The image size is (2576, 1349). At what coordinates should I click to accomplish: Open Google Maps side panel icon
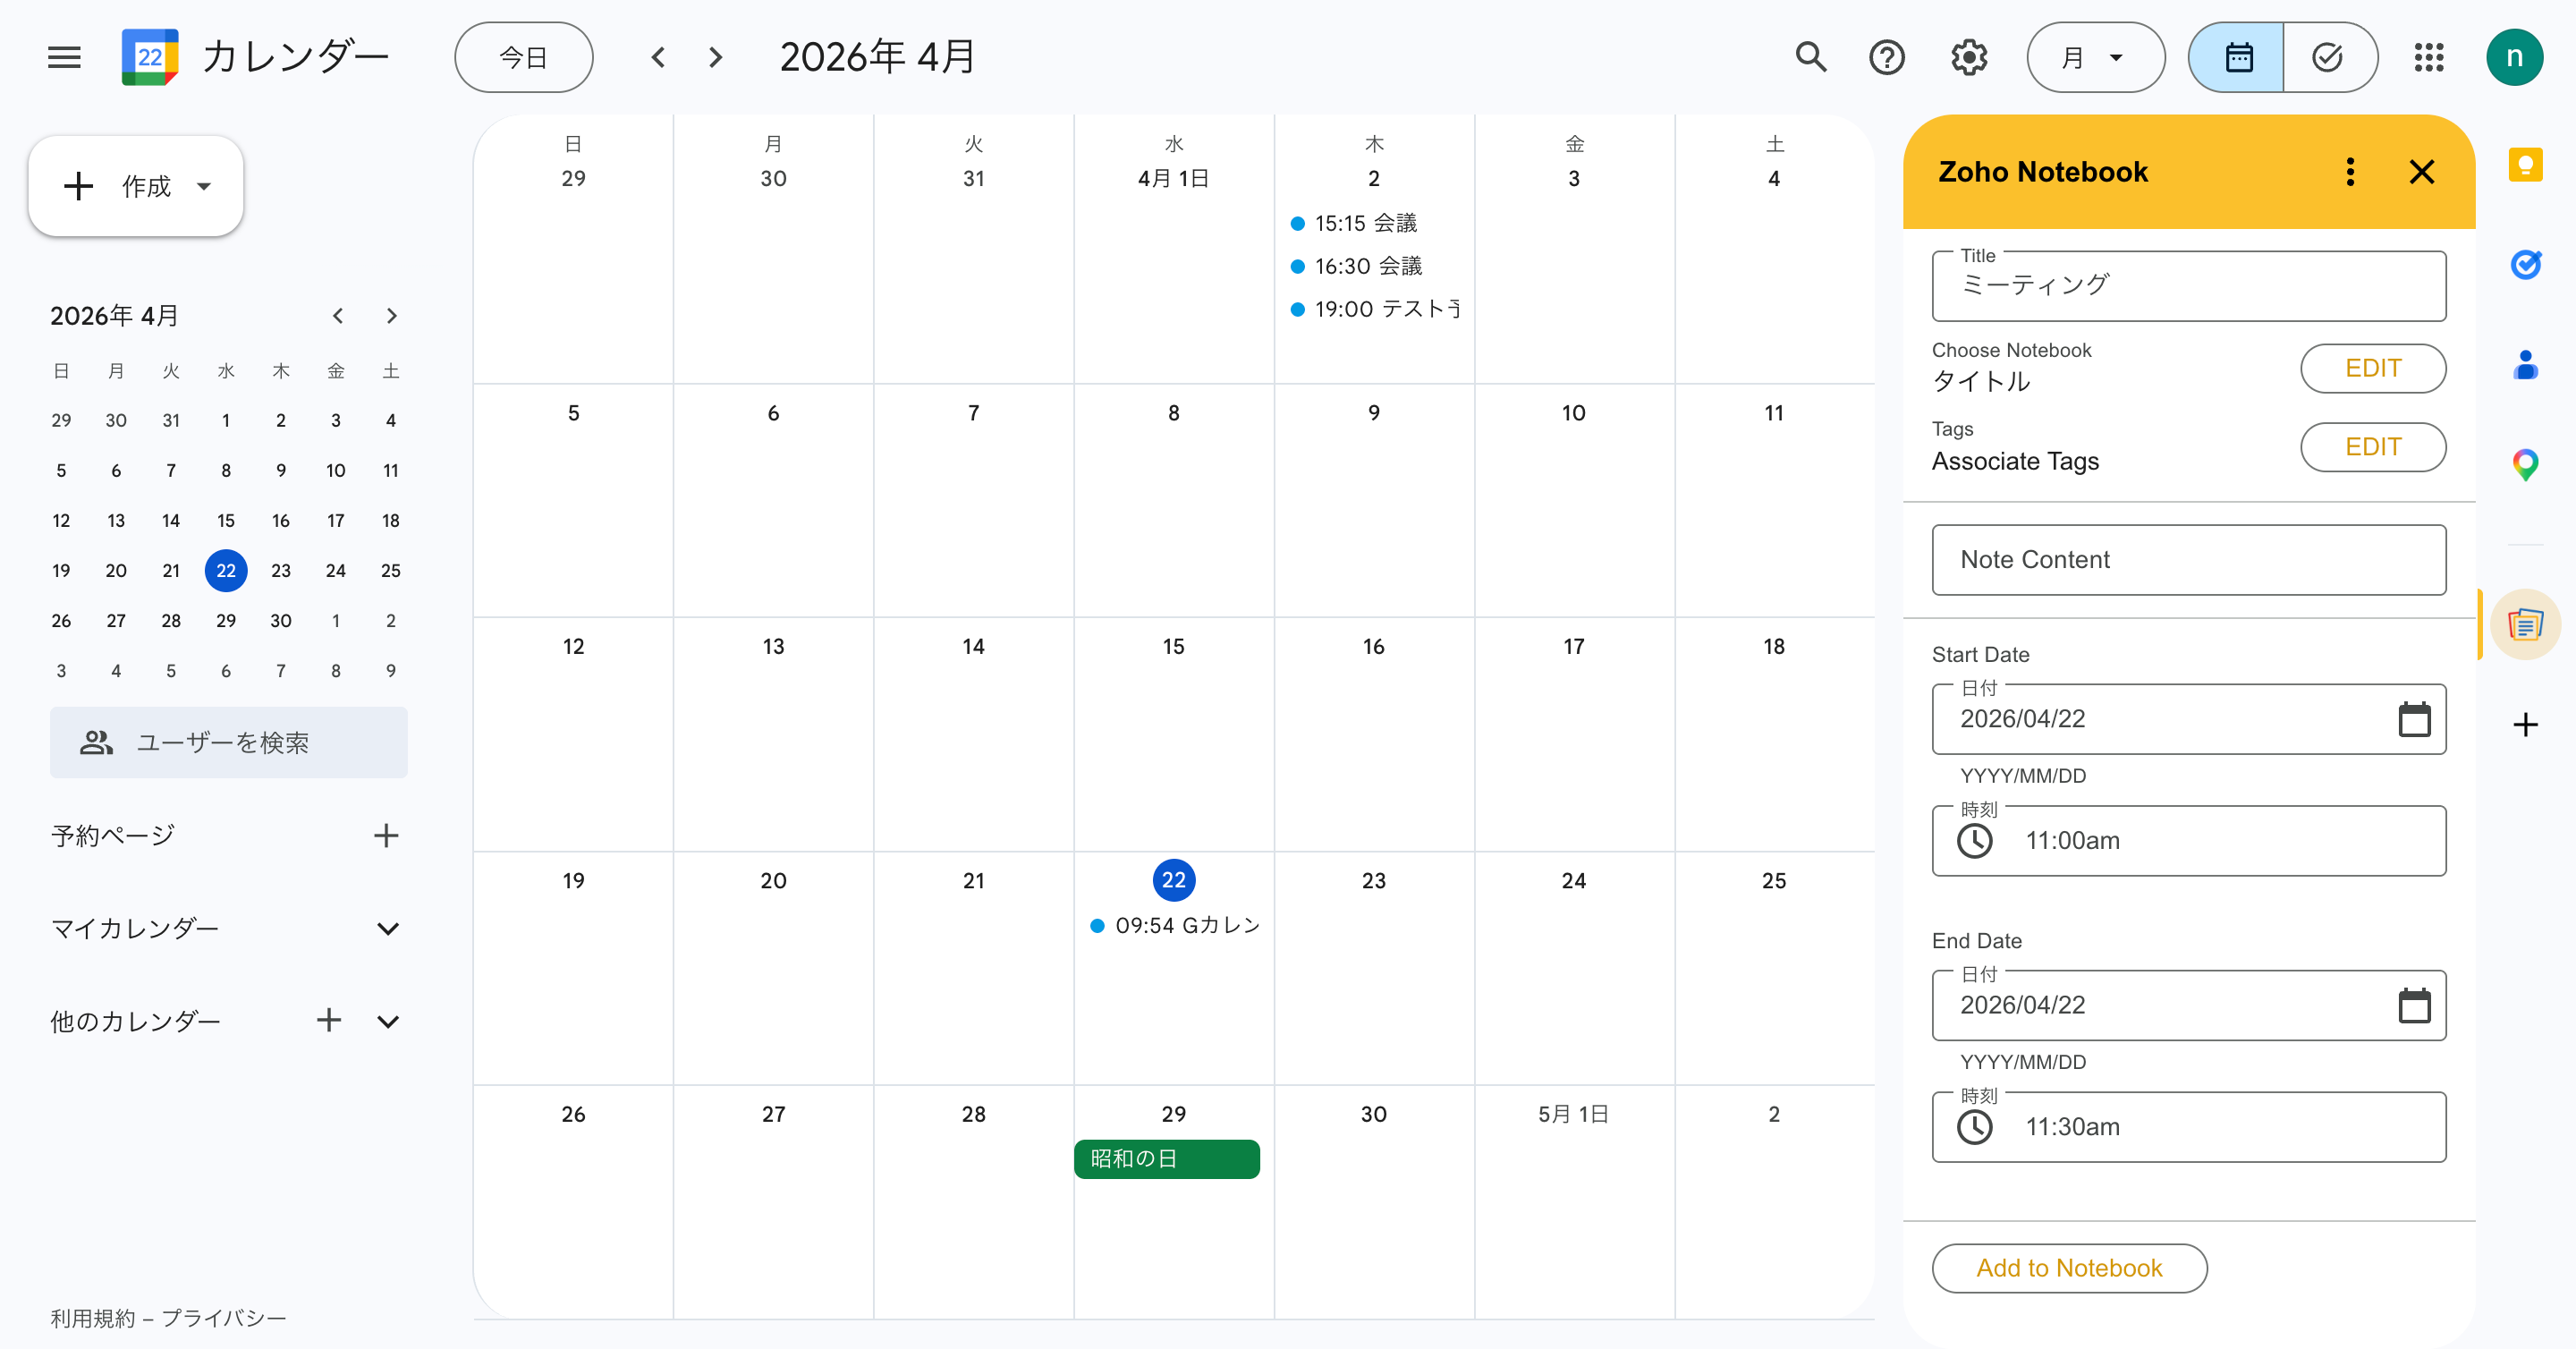coord(2525,464)
